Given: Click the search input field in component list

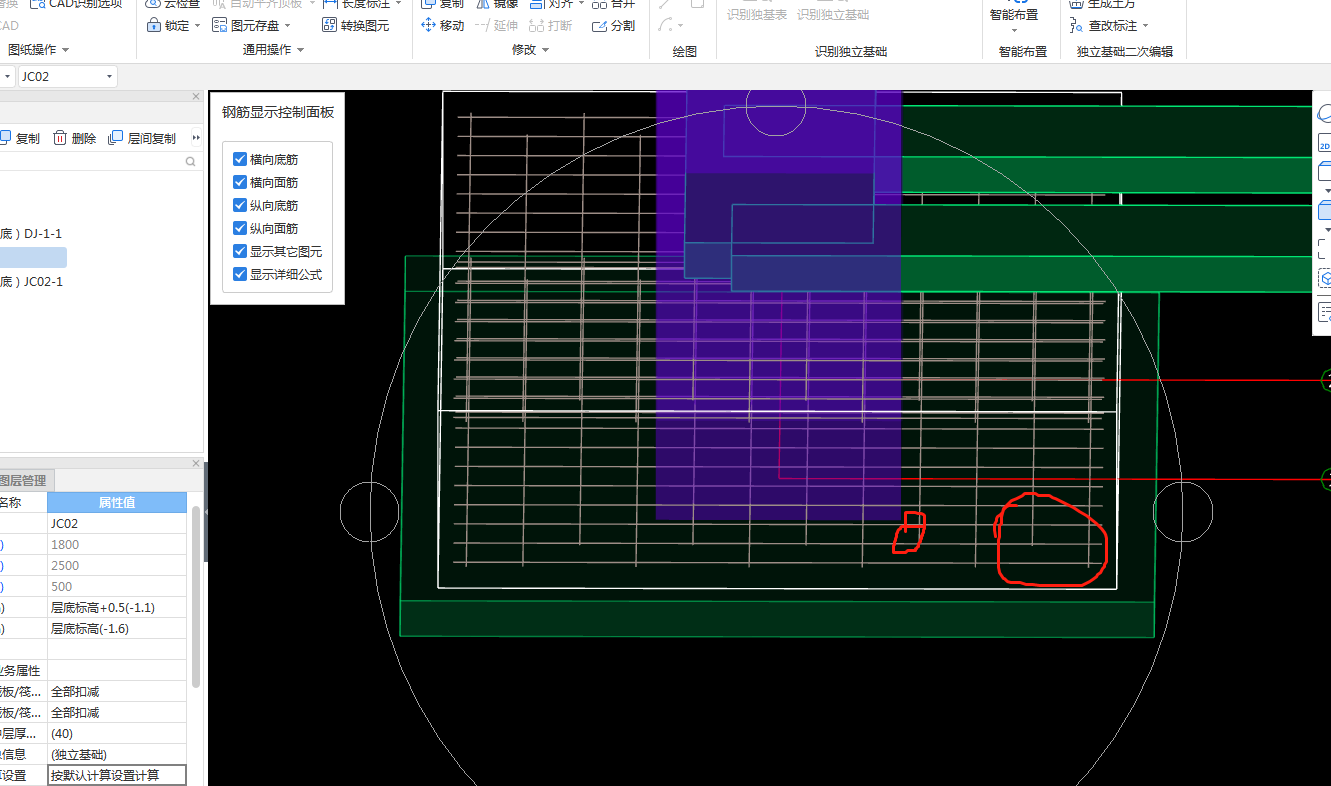Looking at the screenshot, I should (90, 161).
